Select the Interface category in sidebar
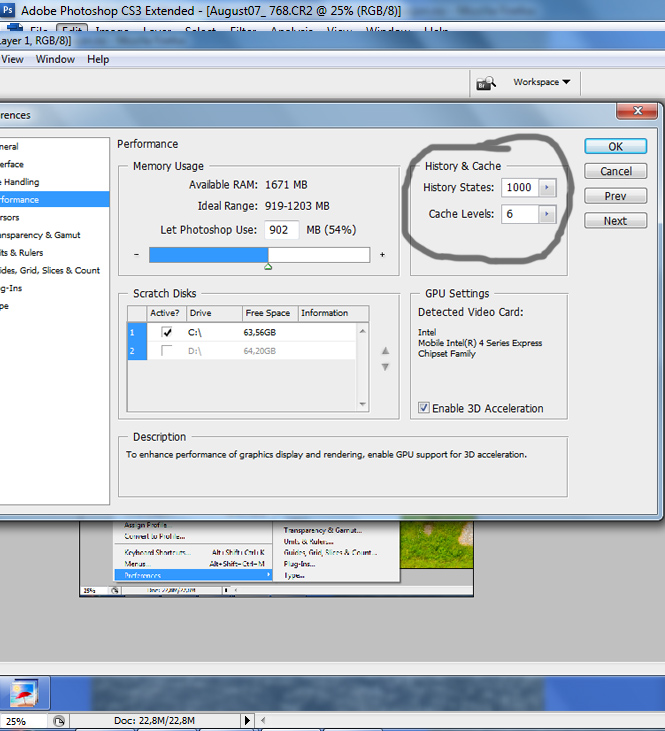665x731 pixels. click(55, 164)
